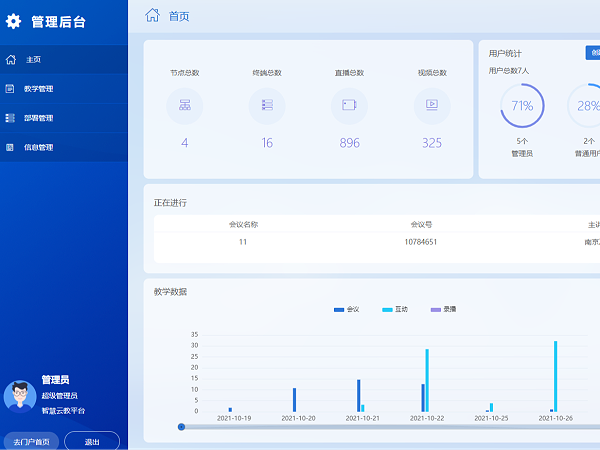The height and width of the screenshot is (450, 600).
Task: Toggle the 互动 legend series
Action: (395, 309)
